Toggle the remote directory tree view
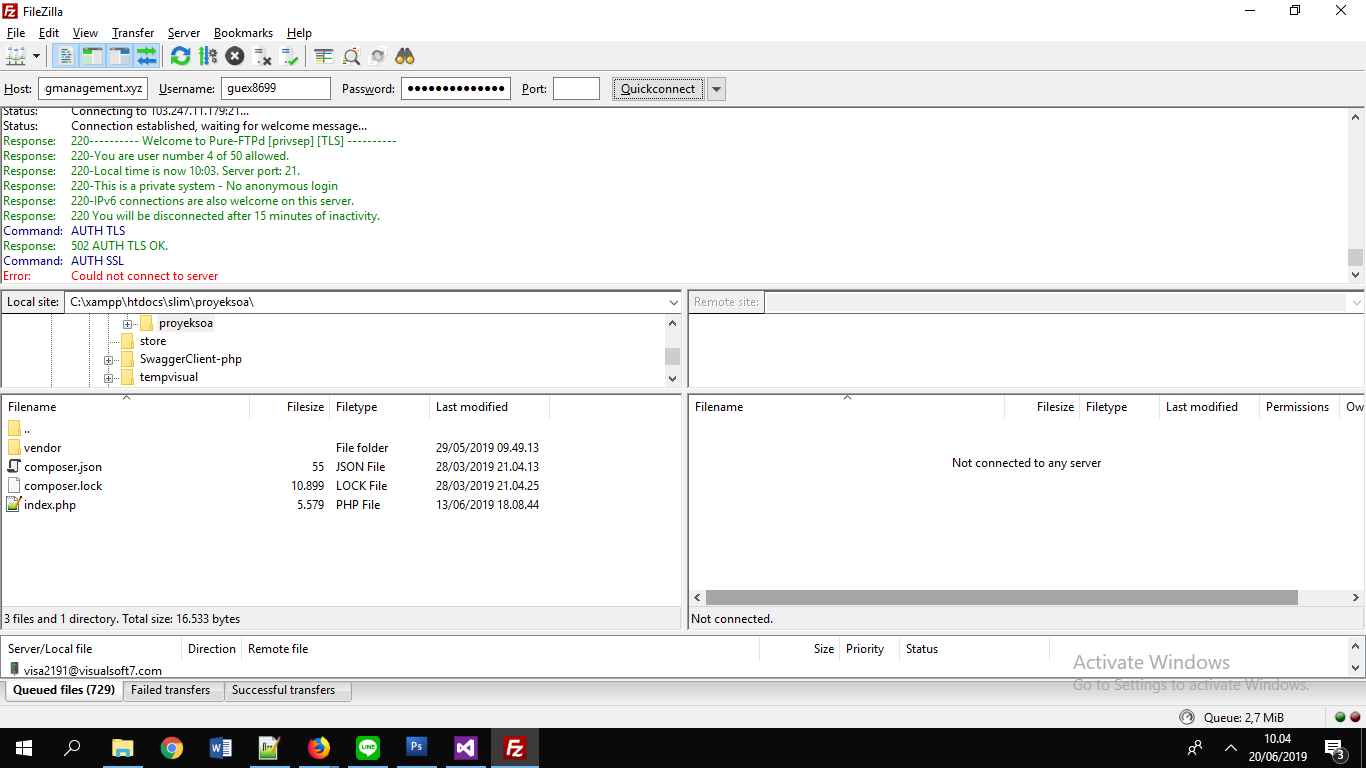 point(120,56)
